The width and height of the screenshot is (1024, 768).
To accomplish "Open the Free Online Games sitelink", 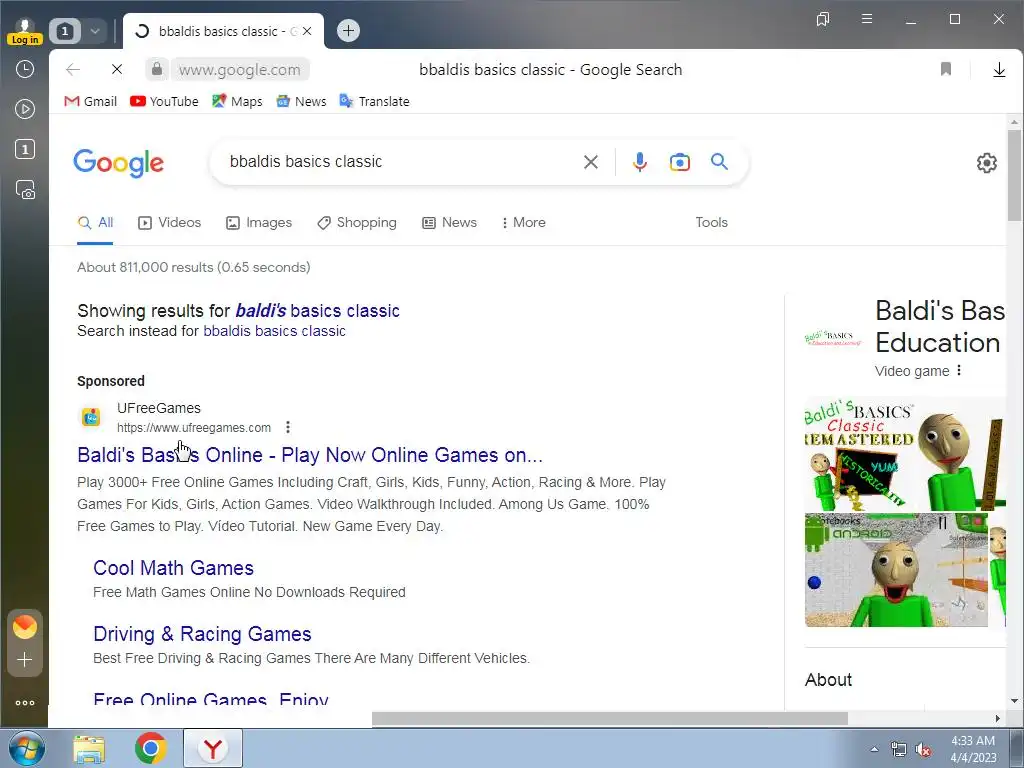I will (211, 699).
